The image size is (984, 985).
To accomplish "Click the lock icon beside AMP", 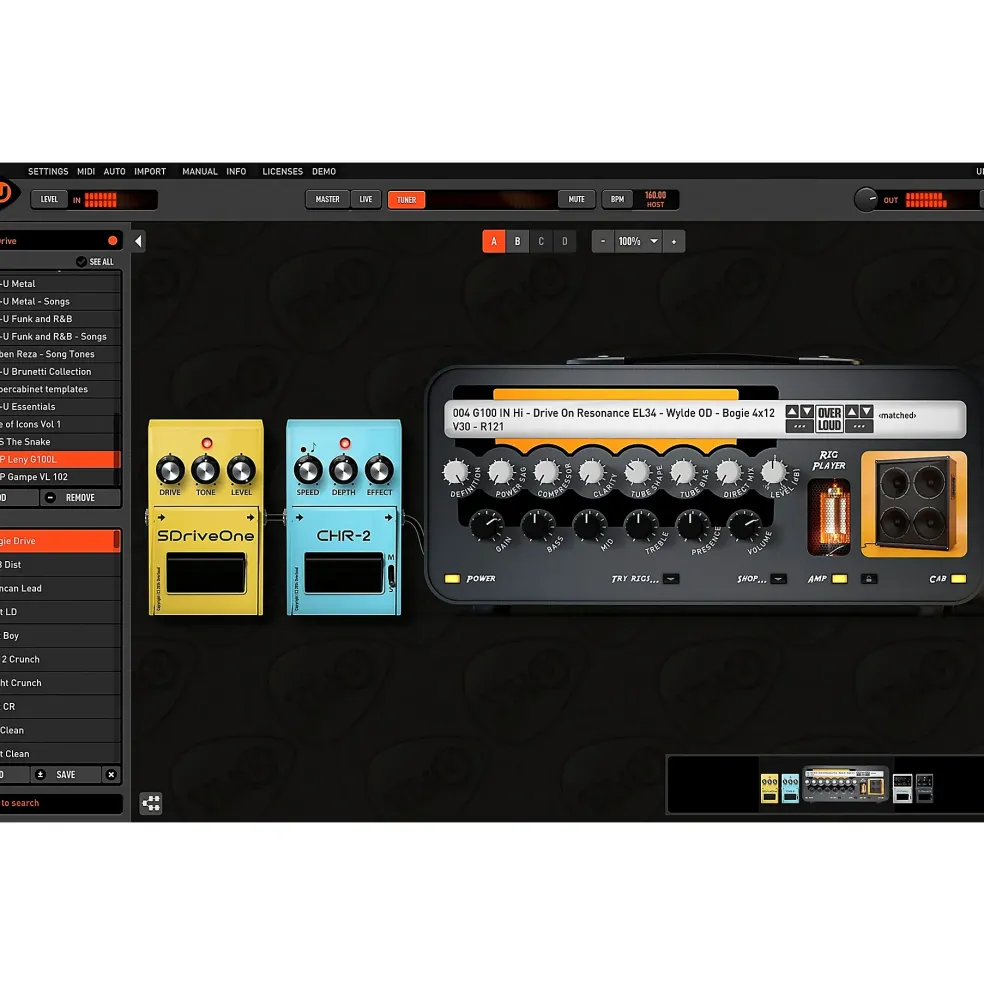I will [x=869, y=579].
